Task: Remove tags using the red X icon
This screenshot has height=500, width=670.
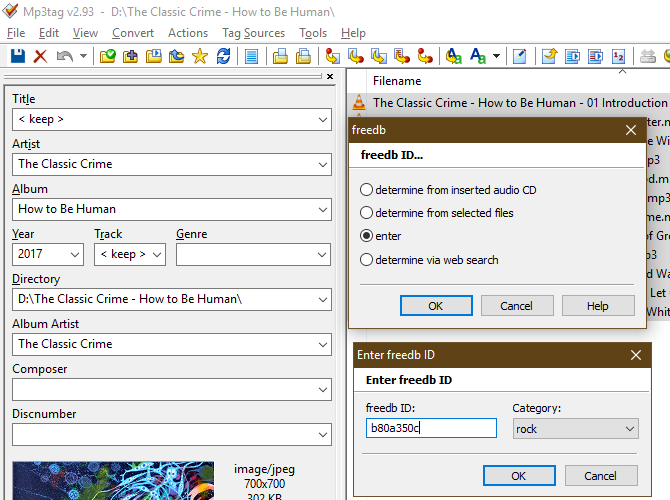Action: pyautogui.click(x=41, y=56)
